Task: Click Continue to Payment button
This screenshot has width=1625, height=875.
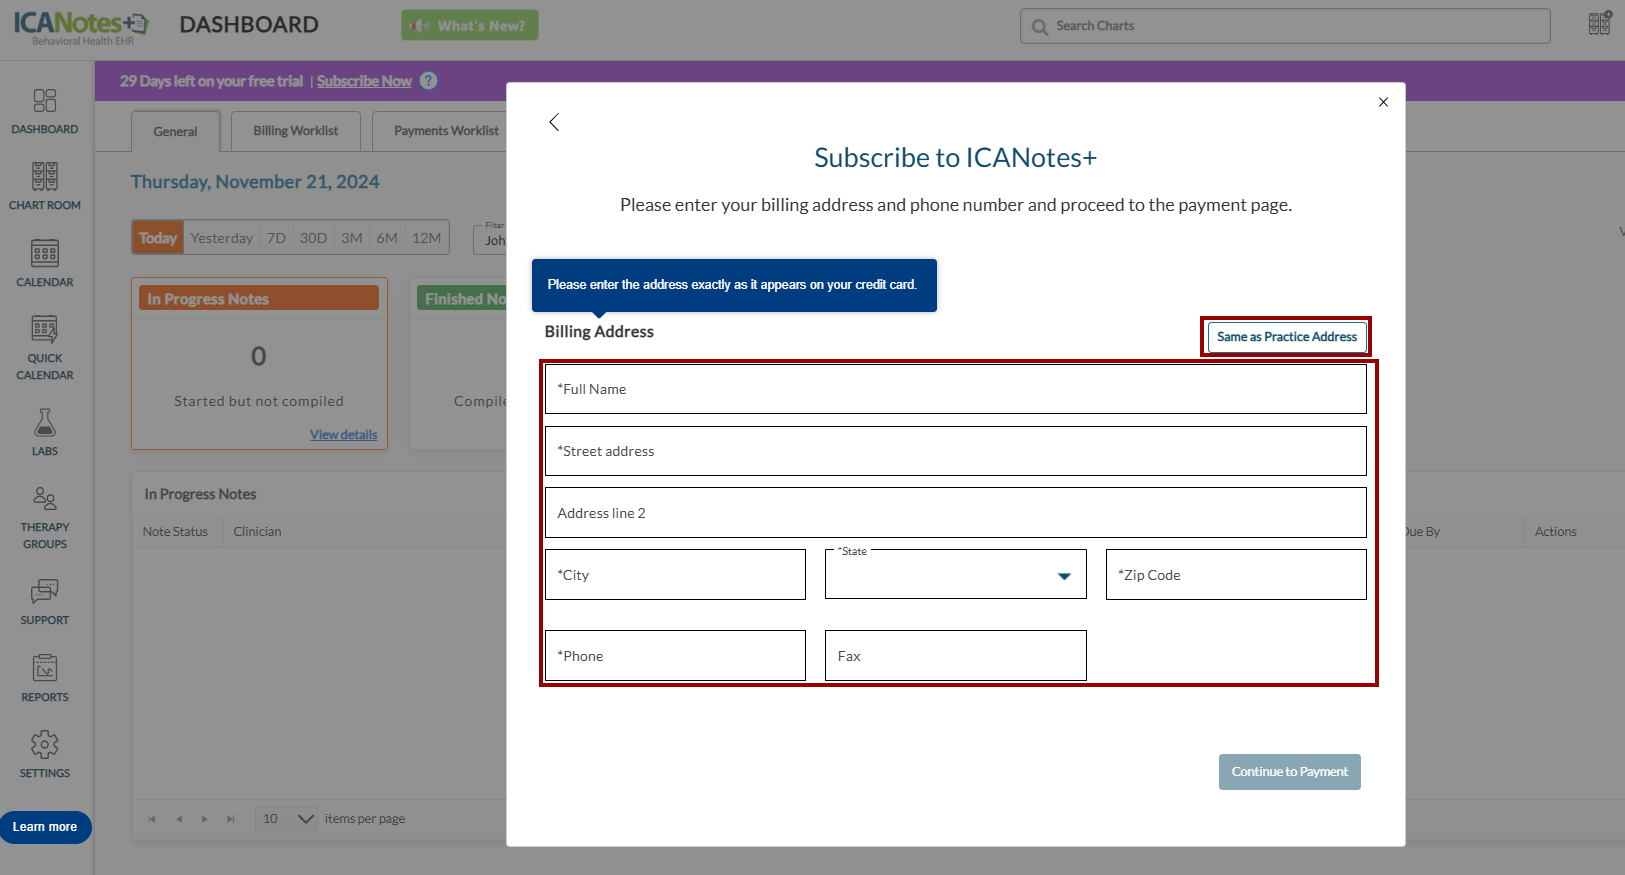Action: pos(1289,772)
